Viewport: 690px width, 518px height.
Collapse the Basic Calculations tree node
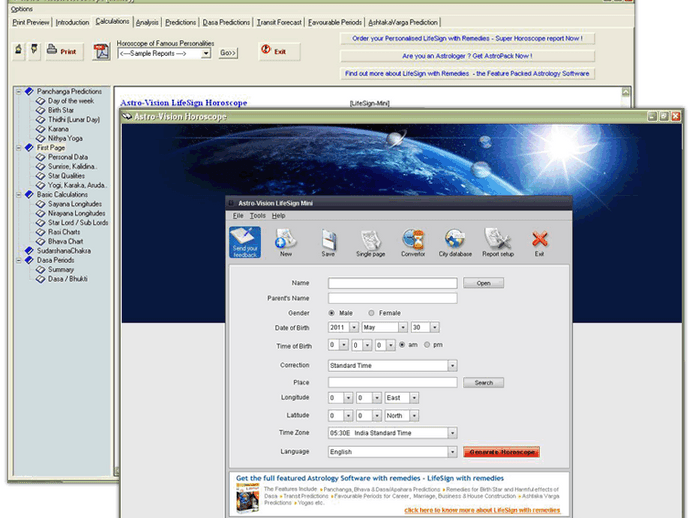(x=18, y=195)
